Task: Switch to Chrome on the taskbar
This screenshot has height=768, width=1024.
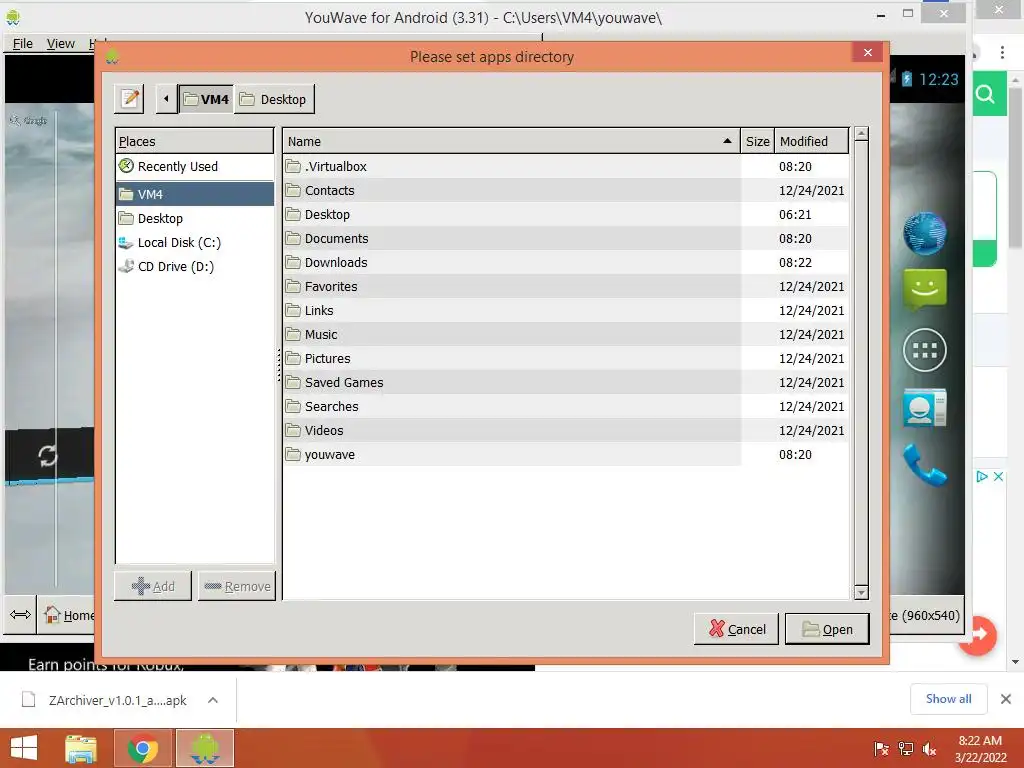Action: (x=143, y=748)
